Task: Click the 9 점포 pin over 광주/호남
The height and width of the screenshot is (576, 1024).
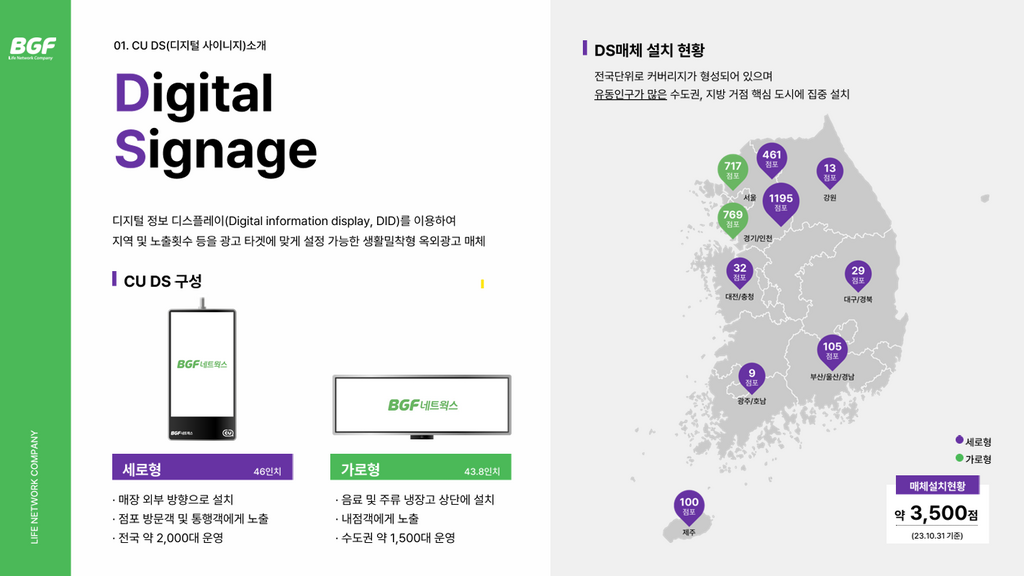Action: pyautogui.click(x=752, y=377)
